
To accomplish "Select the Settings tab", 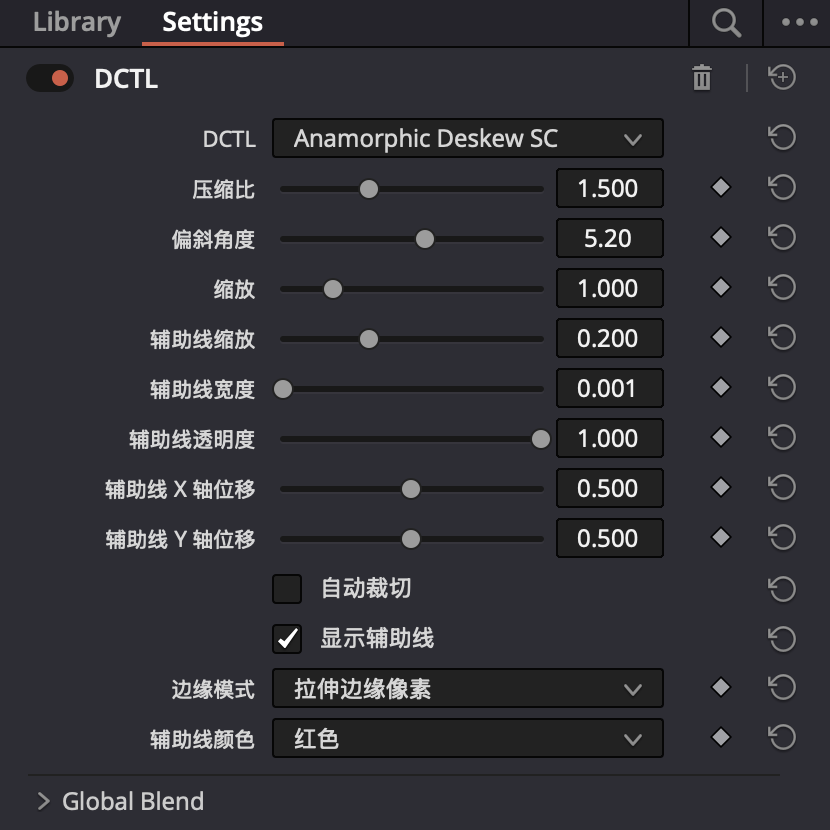I will click(x=212, y=22).
